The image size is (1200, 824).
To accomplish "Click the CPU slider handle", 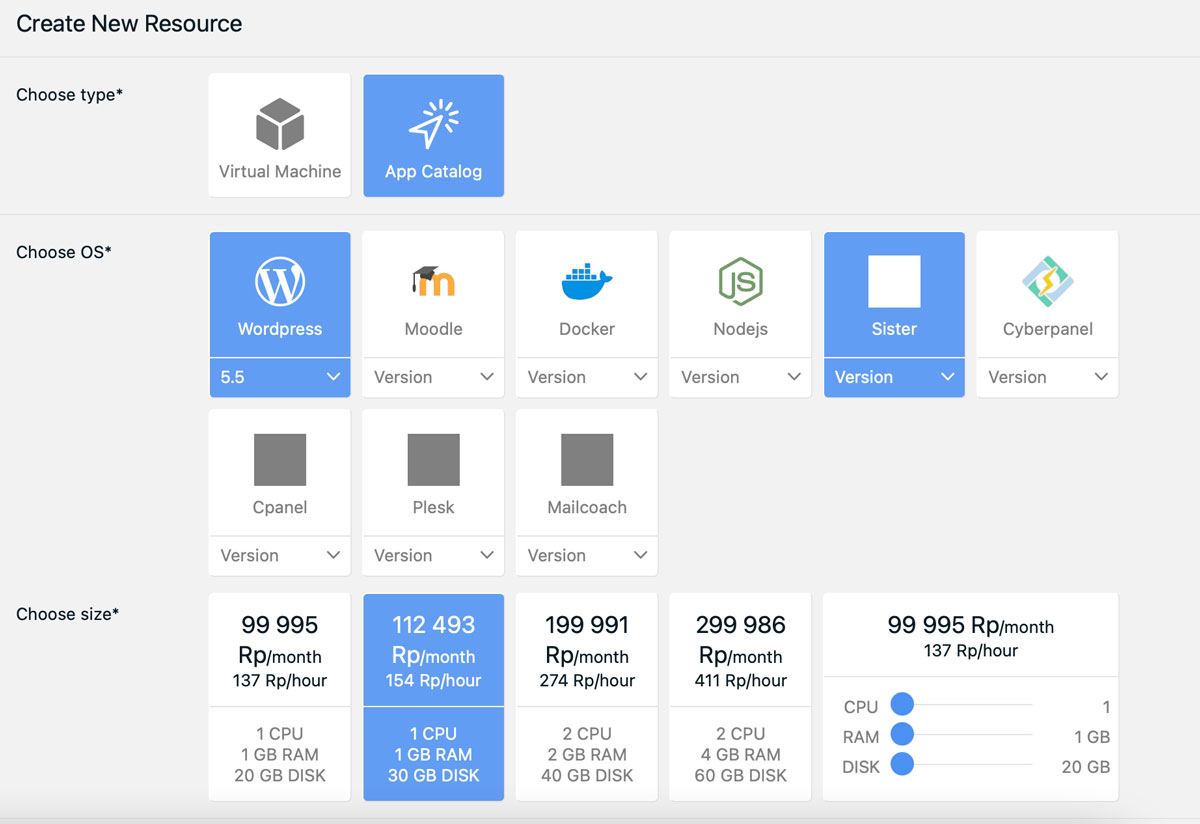I will point(902,705).
